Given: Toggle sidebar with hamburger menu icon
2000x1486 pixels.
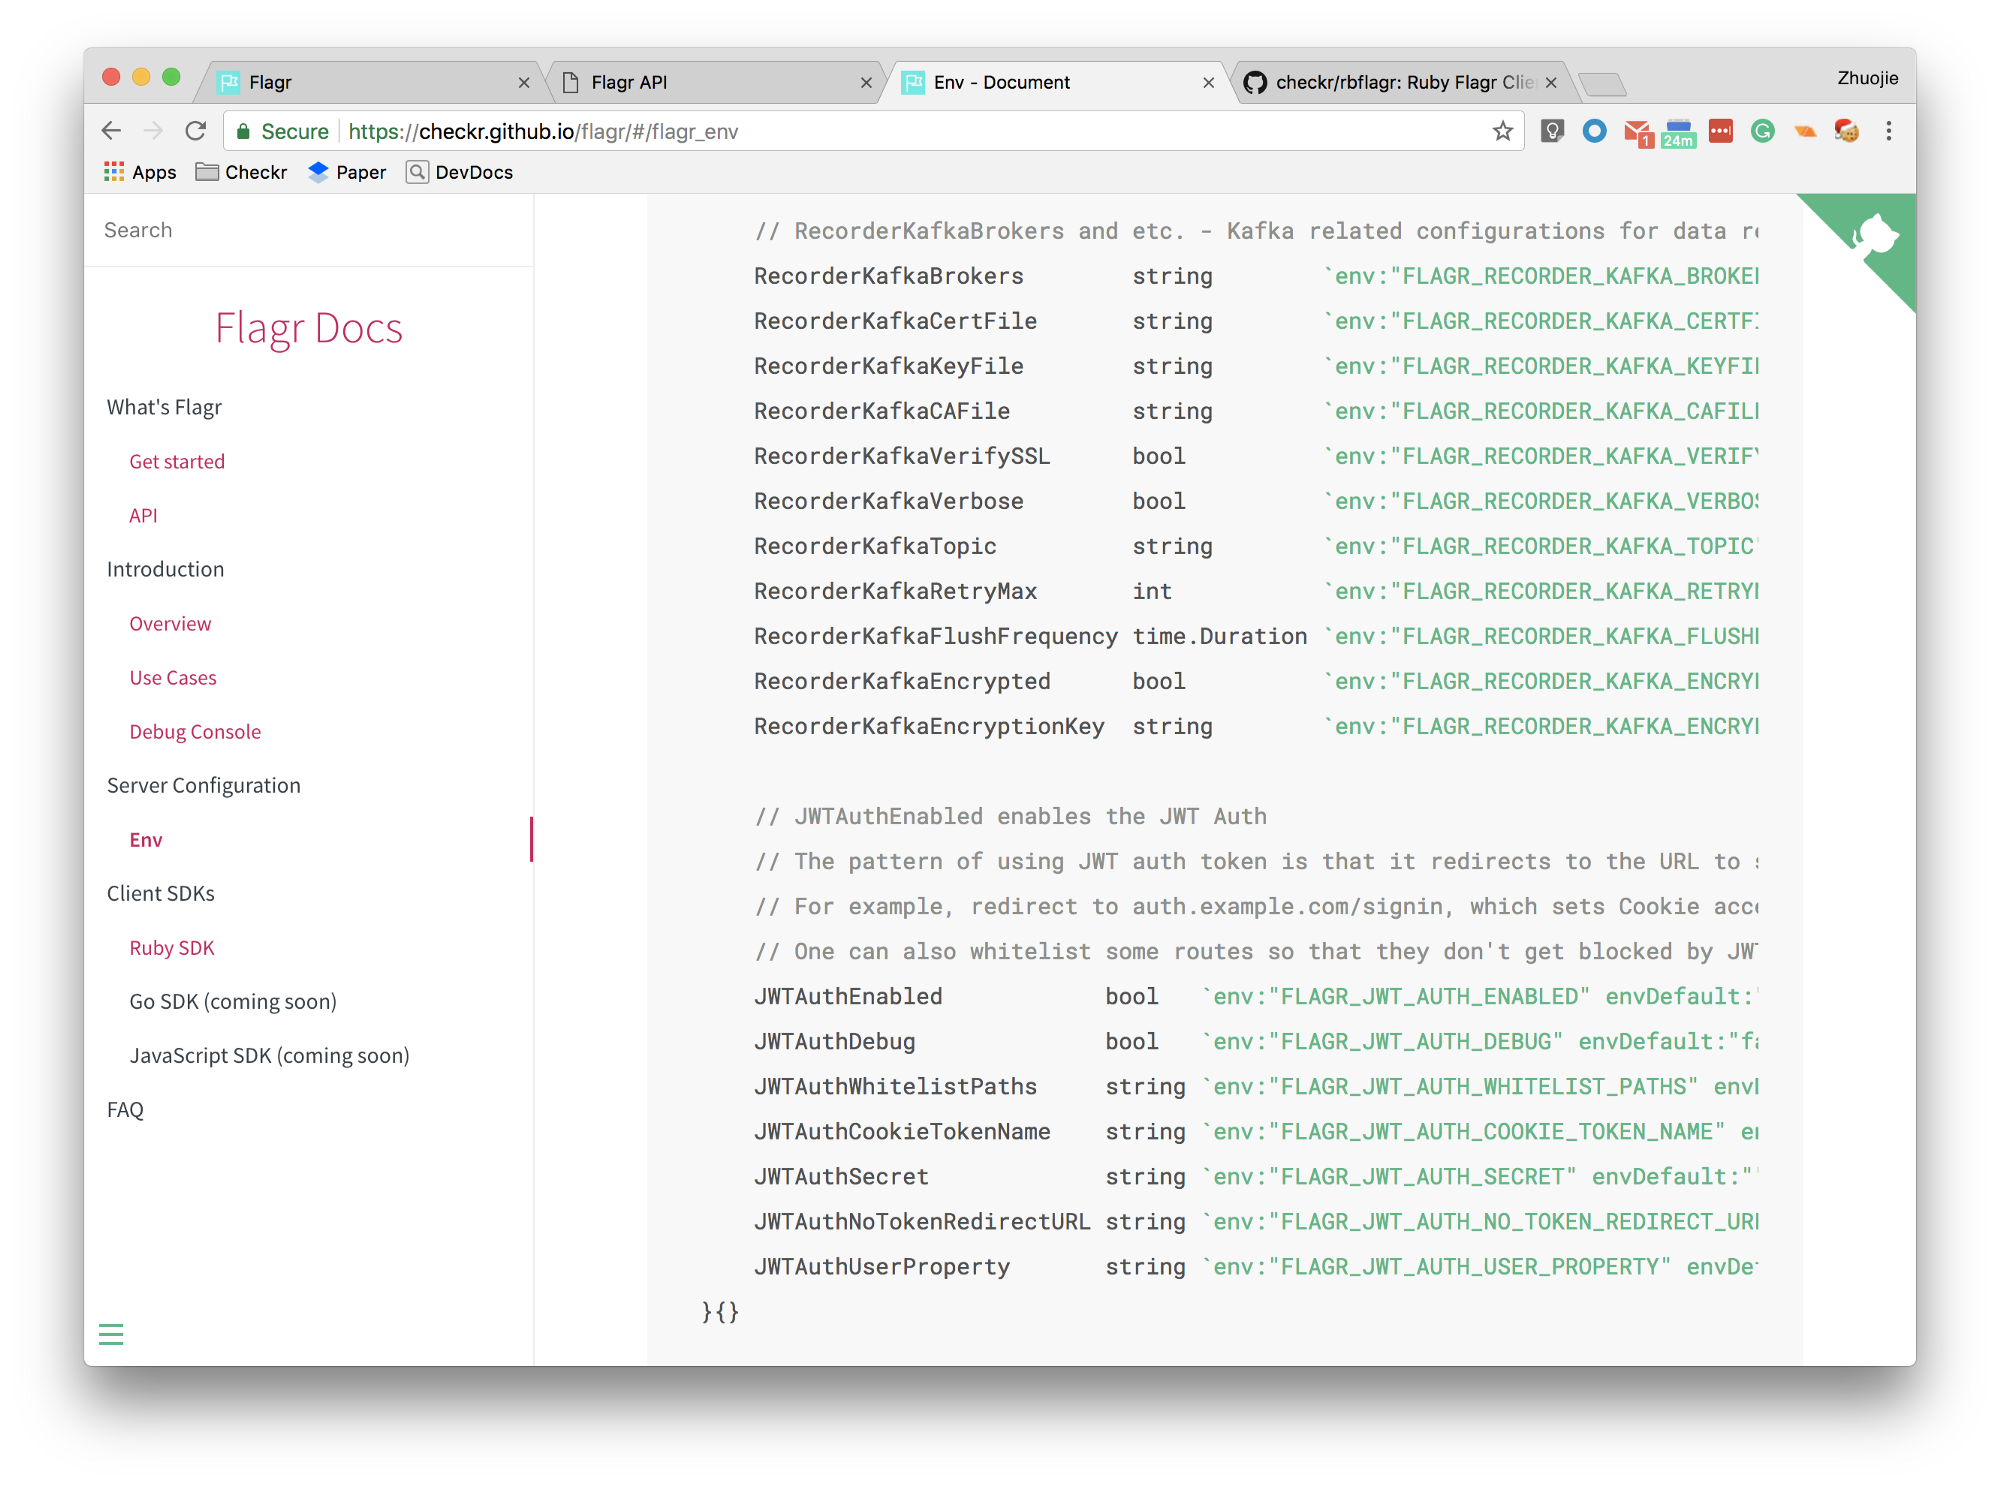Looking at the screenshot, I should coord(111,1334).
